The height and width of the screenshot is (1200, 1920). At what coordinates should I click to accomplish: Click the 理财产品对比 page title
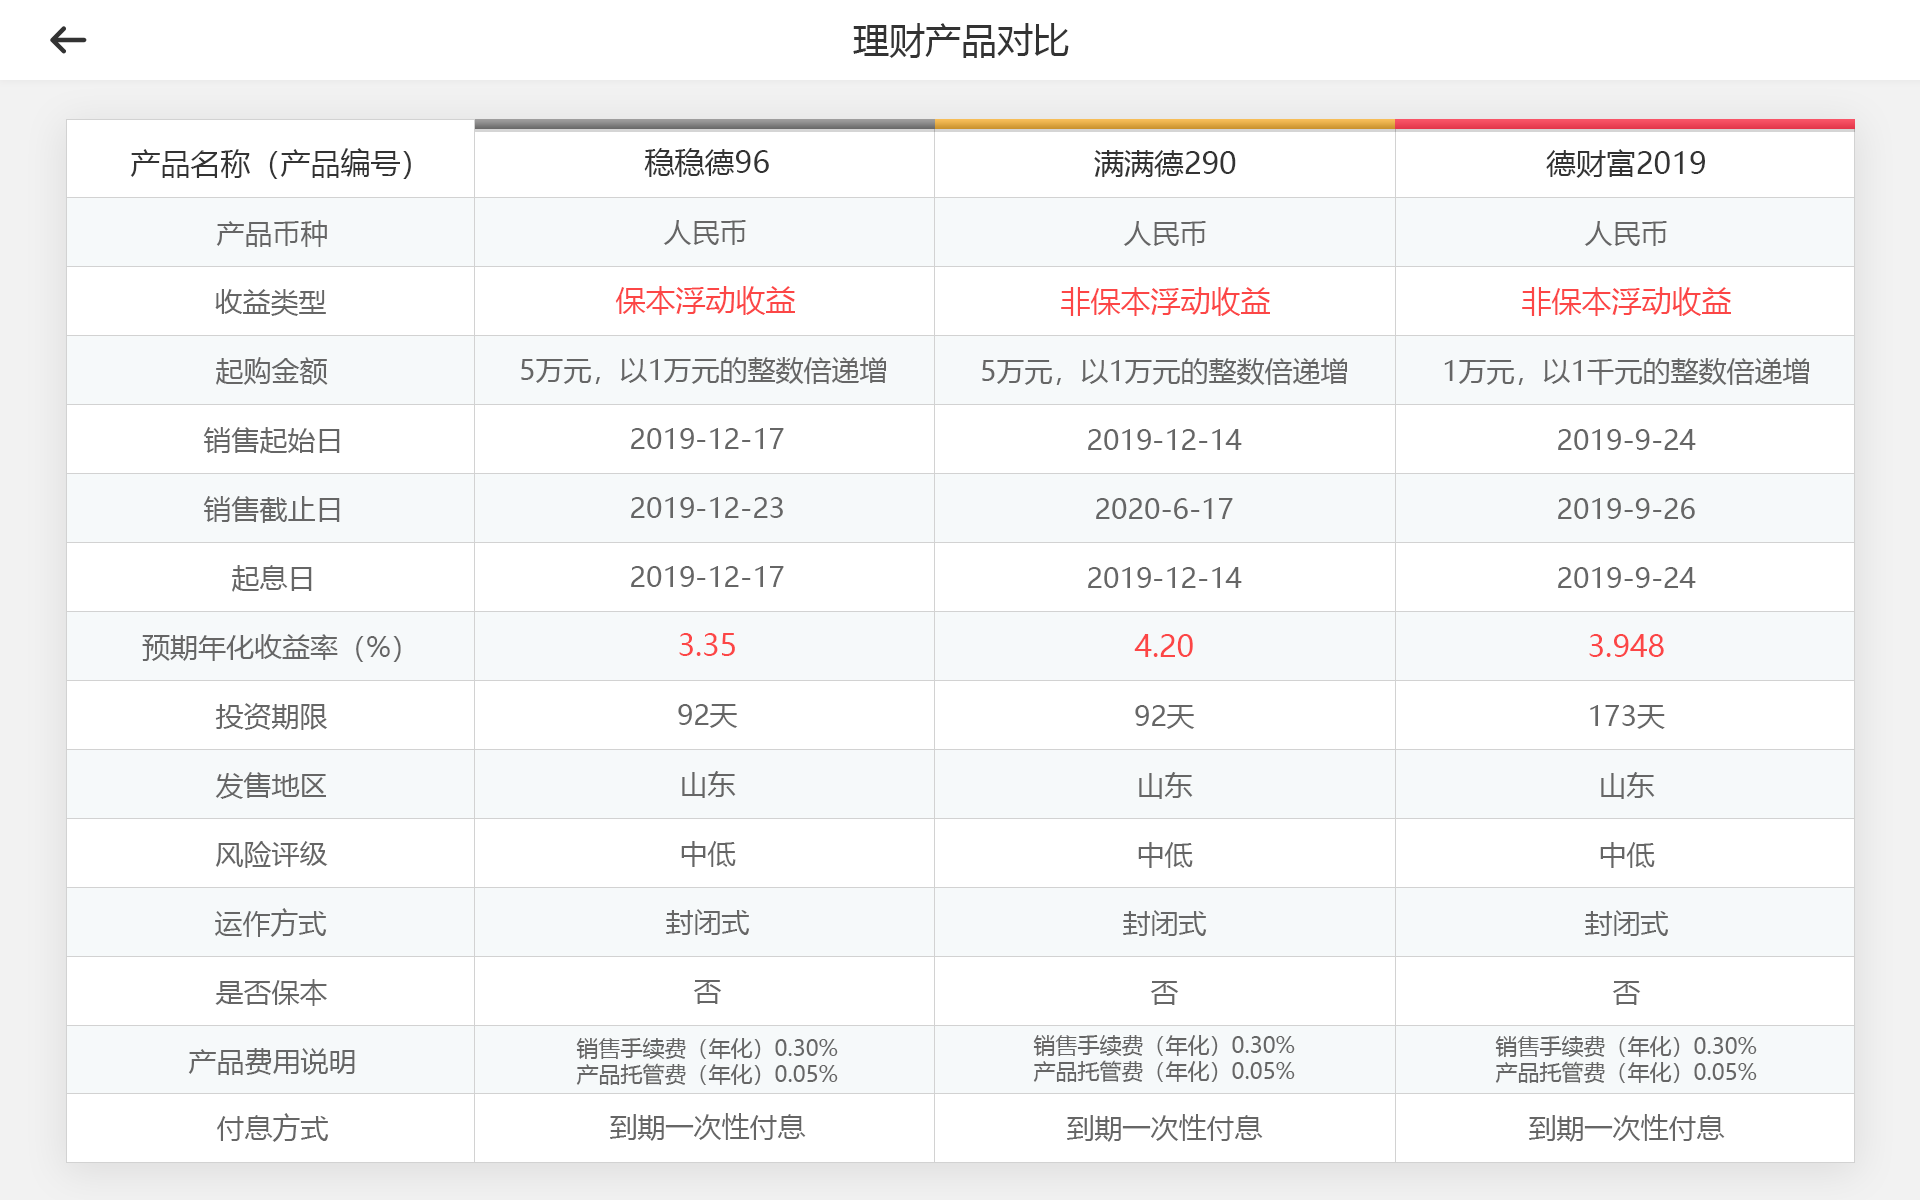[960, 41]
